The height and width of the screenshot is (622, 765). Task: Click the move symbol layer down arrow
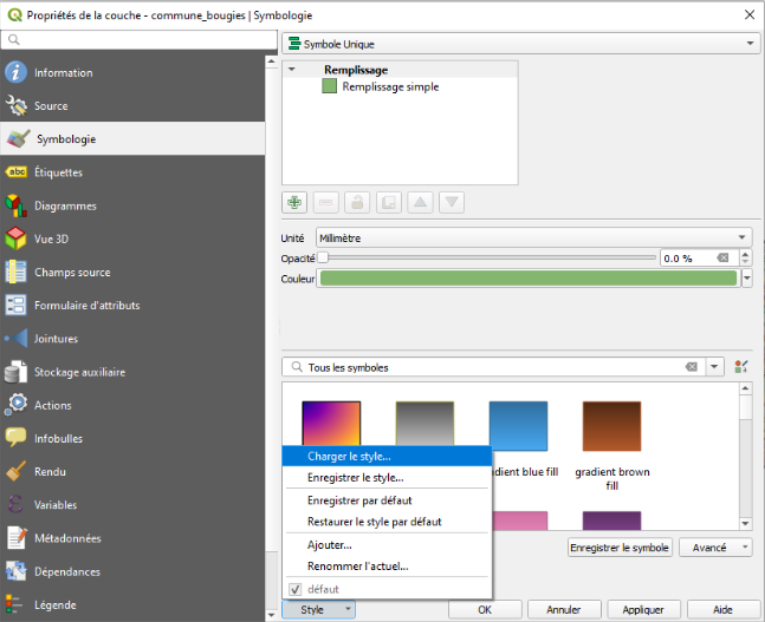pos(452,202)
